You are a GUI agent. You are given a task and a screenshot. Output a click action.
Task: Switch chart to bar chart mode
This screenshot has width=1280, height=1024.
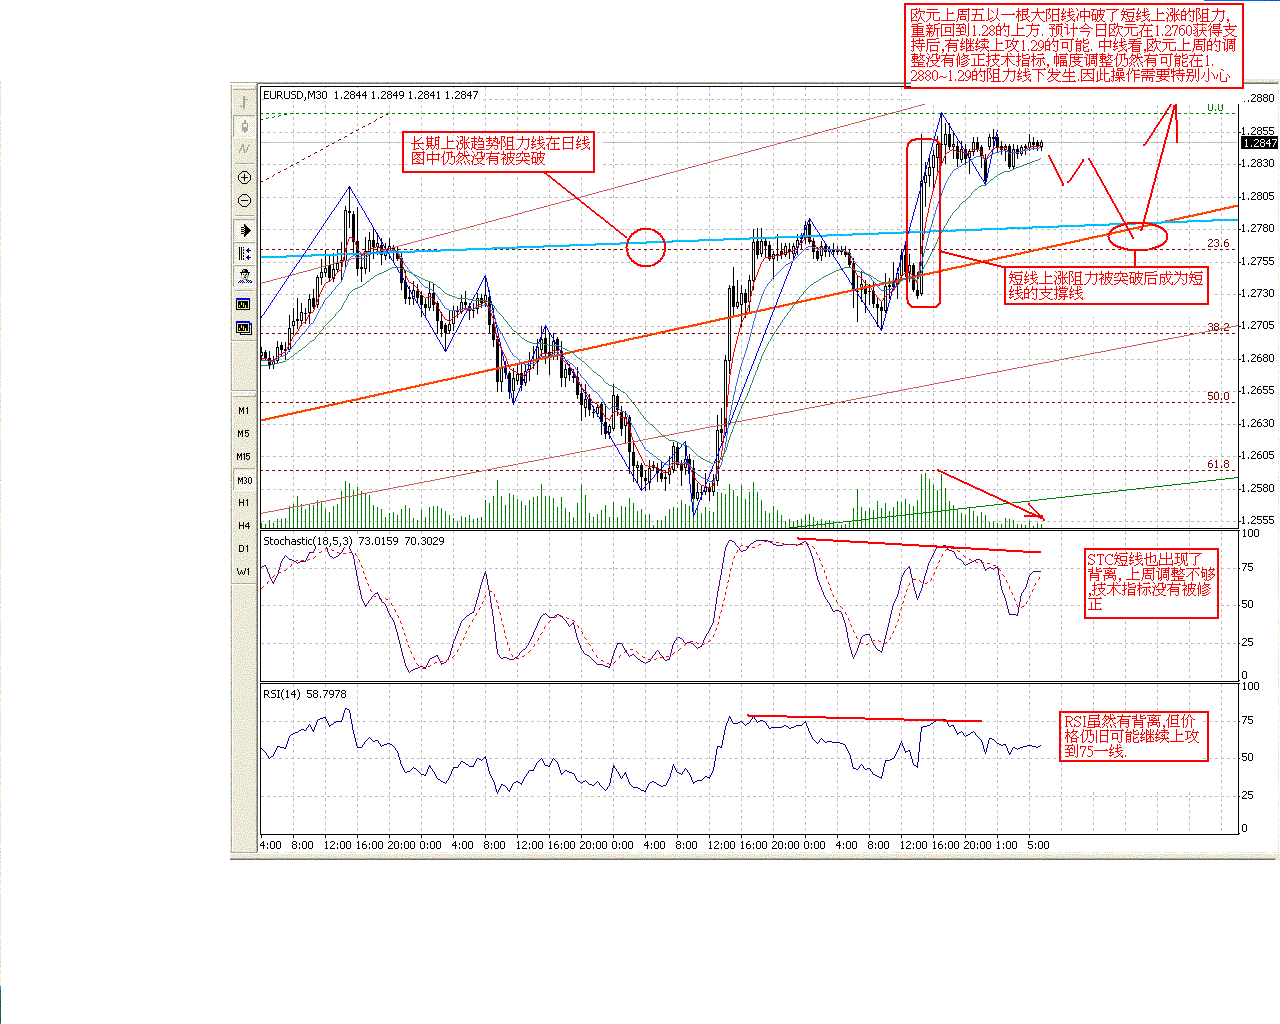click(x=244, y=102)
